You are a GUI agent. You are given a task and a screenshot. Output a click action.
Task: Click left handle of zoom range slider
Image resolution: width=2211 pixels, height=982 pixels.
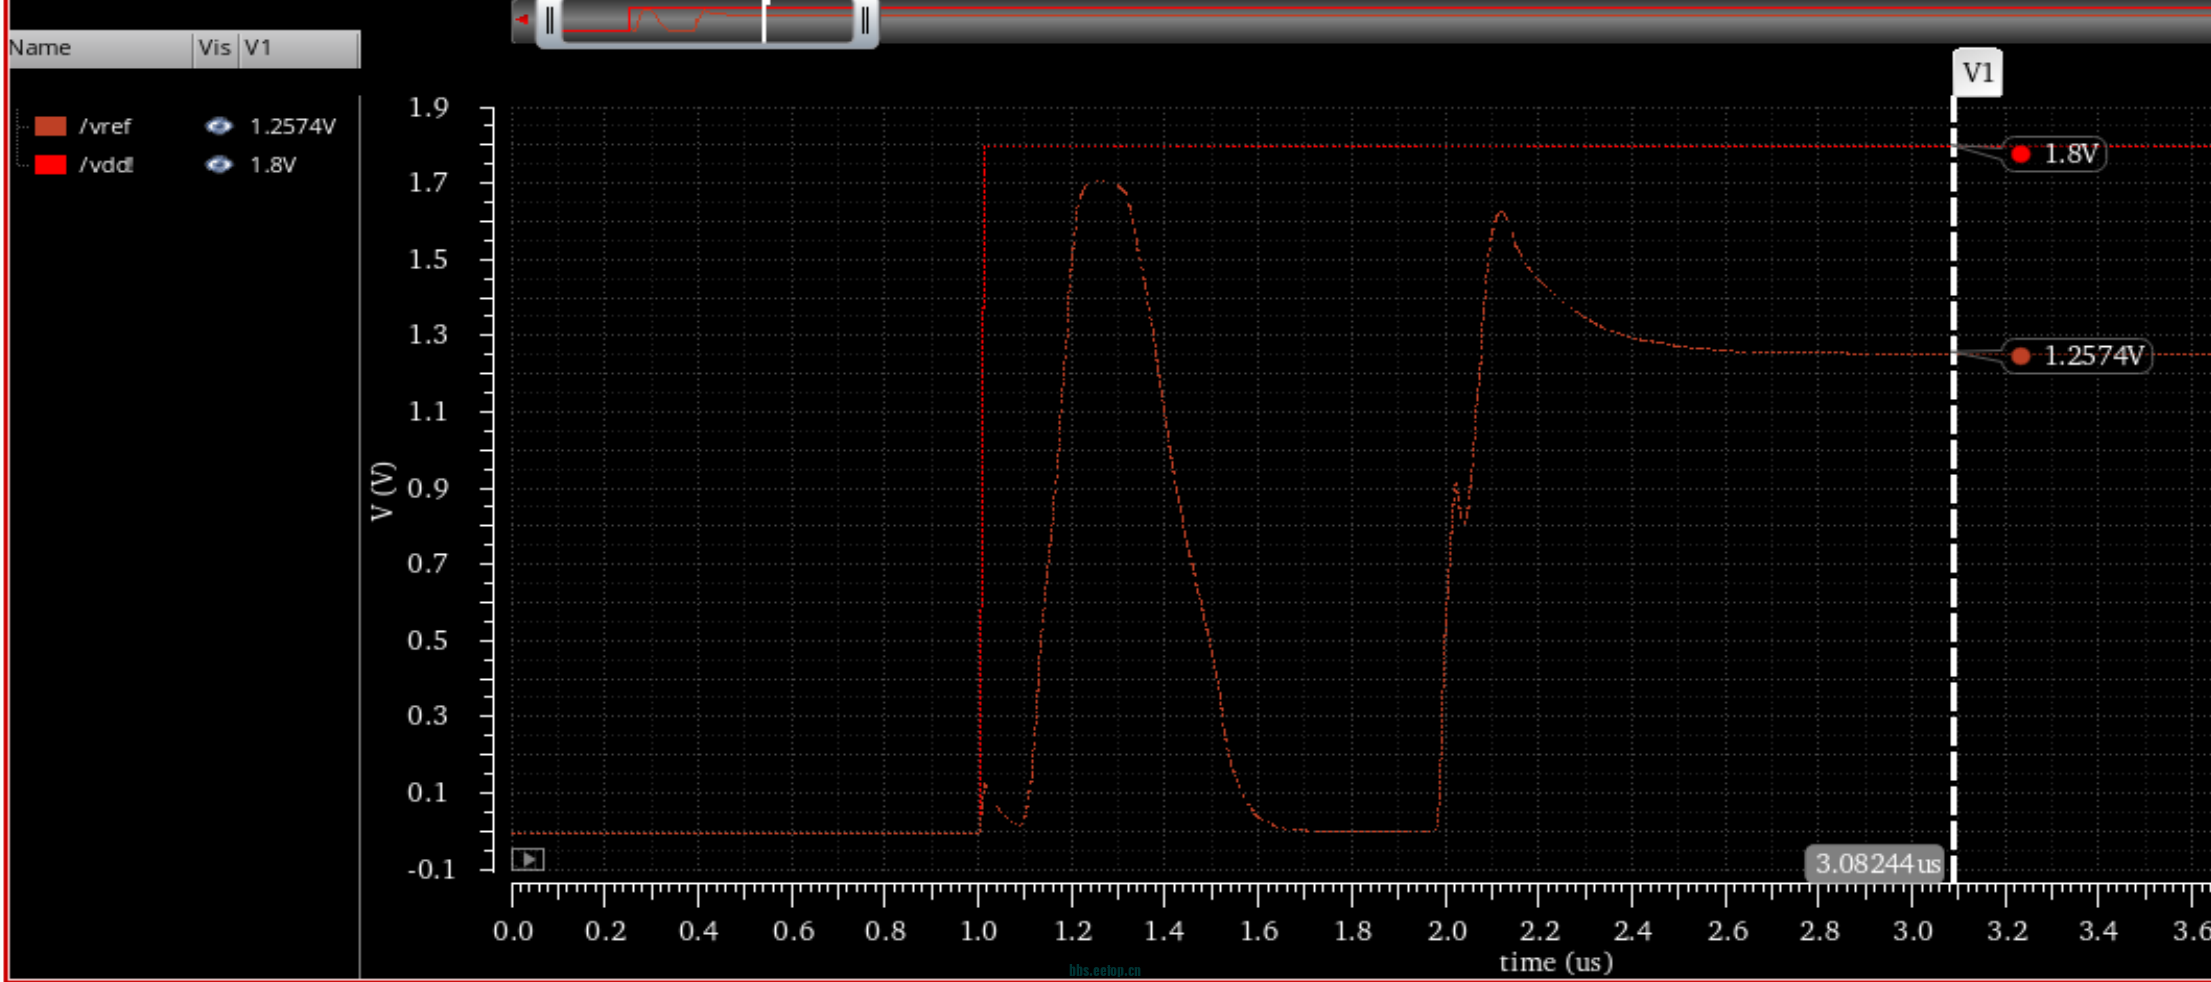pos(549,21)
